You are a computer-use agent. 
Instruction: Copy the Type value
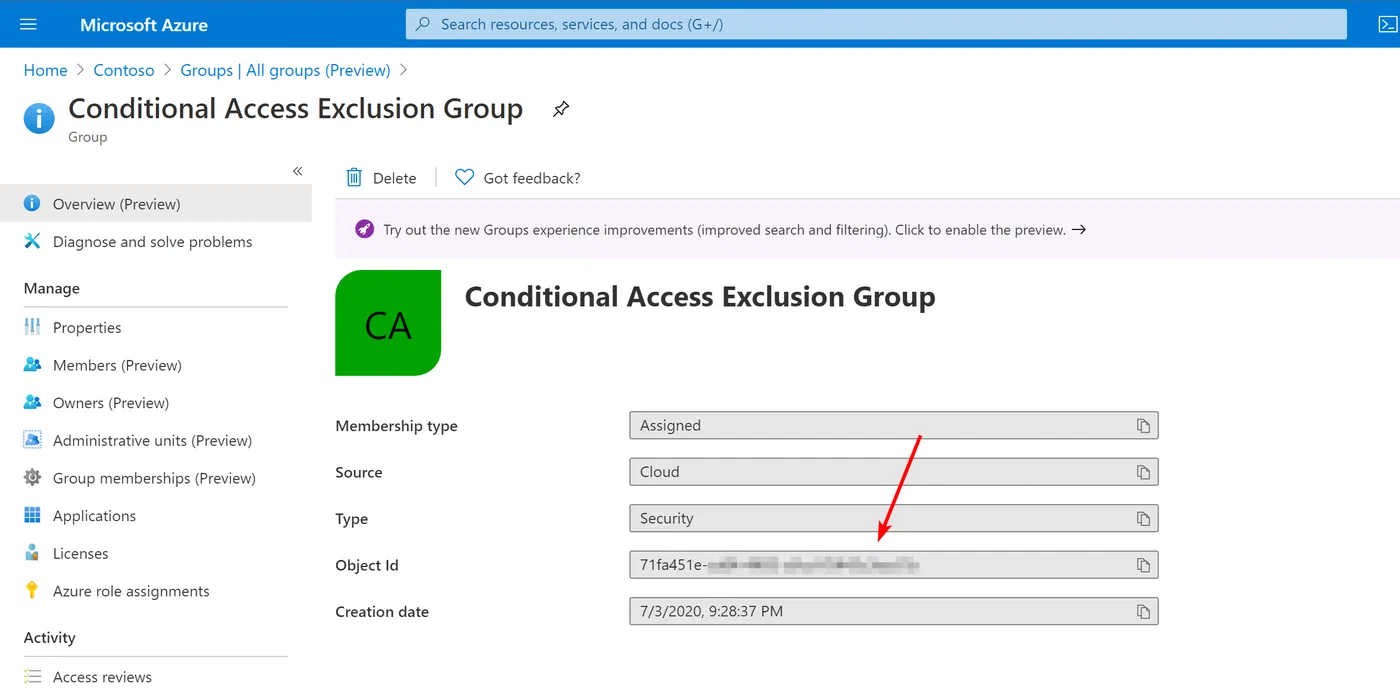tap(1143, 519)
